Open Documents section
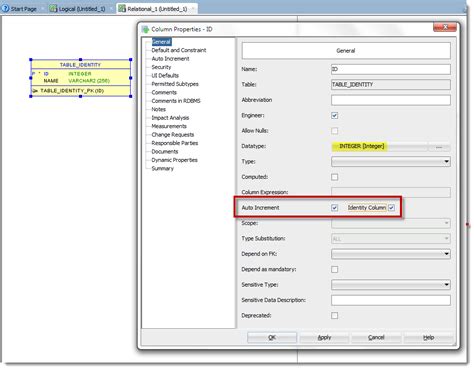This screenshot has height=370, width=474. pyautogui.click(x=165, y=151)
